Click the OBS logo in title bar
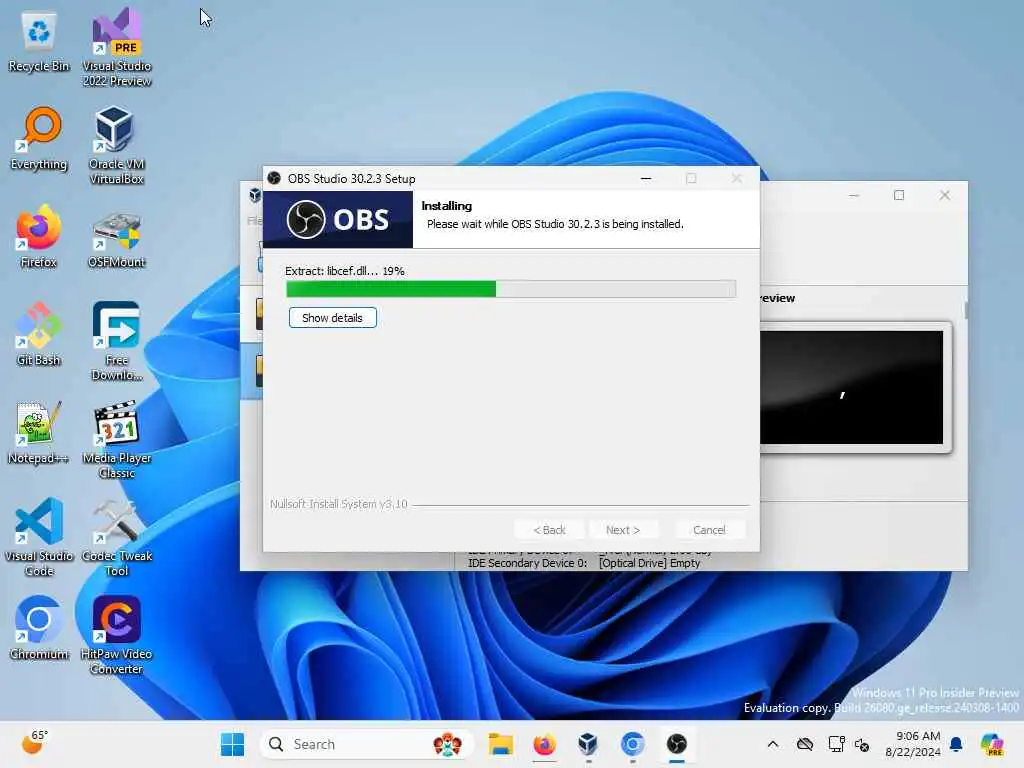This screenshot has height=768, width=1024. pos(274,178)
